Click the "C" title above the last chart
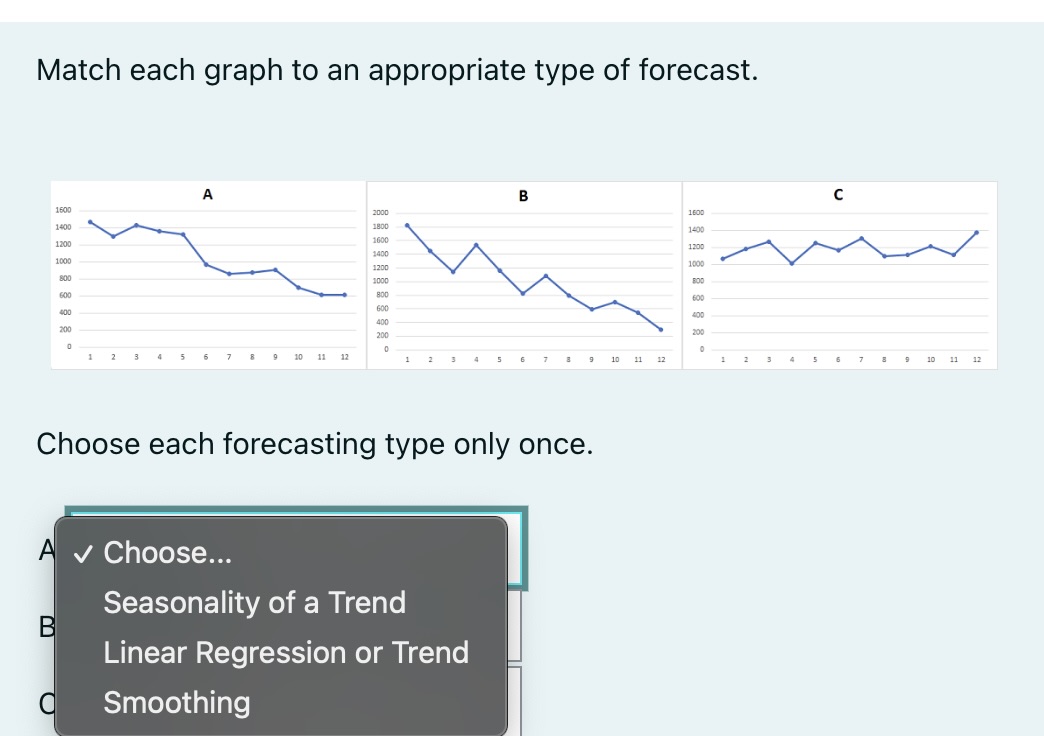The height and width of the screenshot is (736, 1044). pyautogui.click(x=838, y=195)
